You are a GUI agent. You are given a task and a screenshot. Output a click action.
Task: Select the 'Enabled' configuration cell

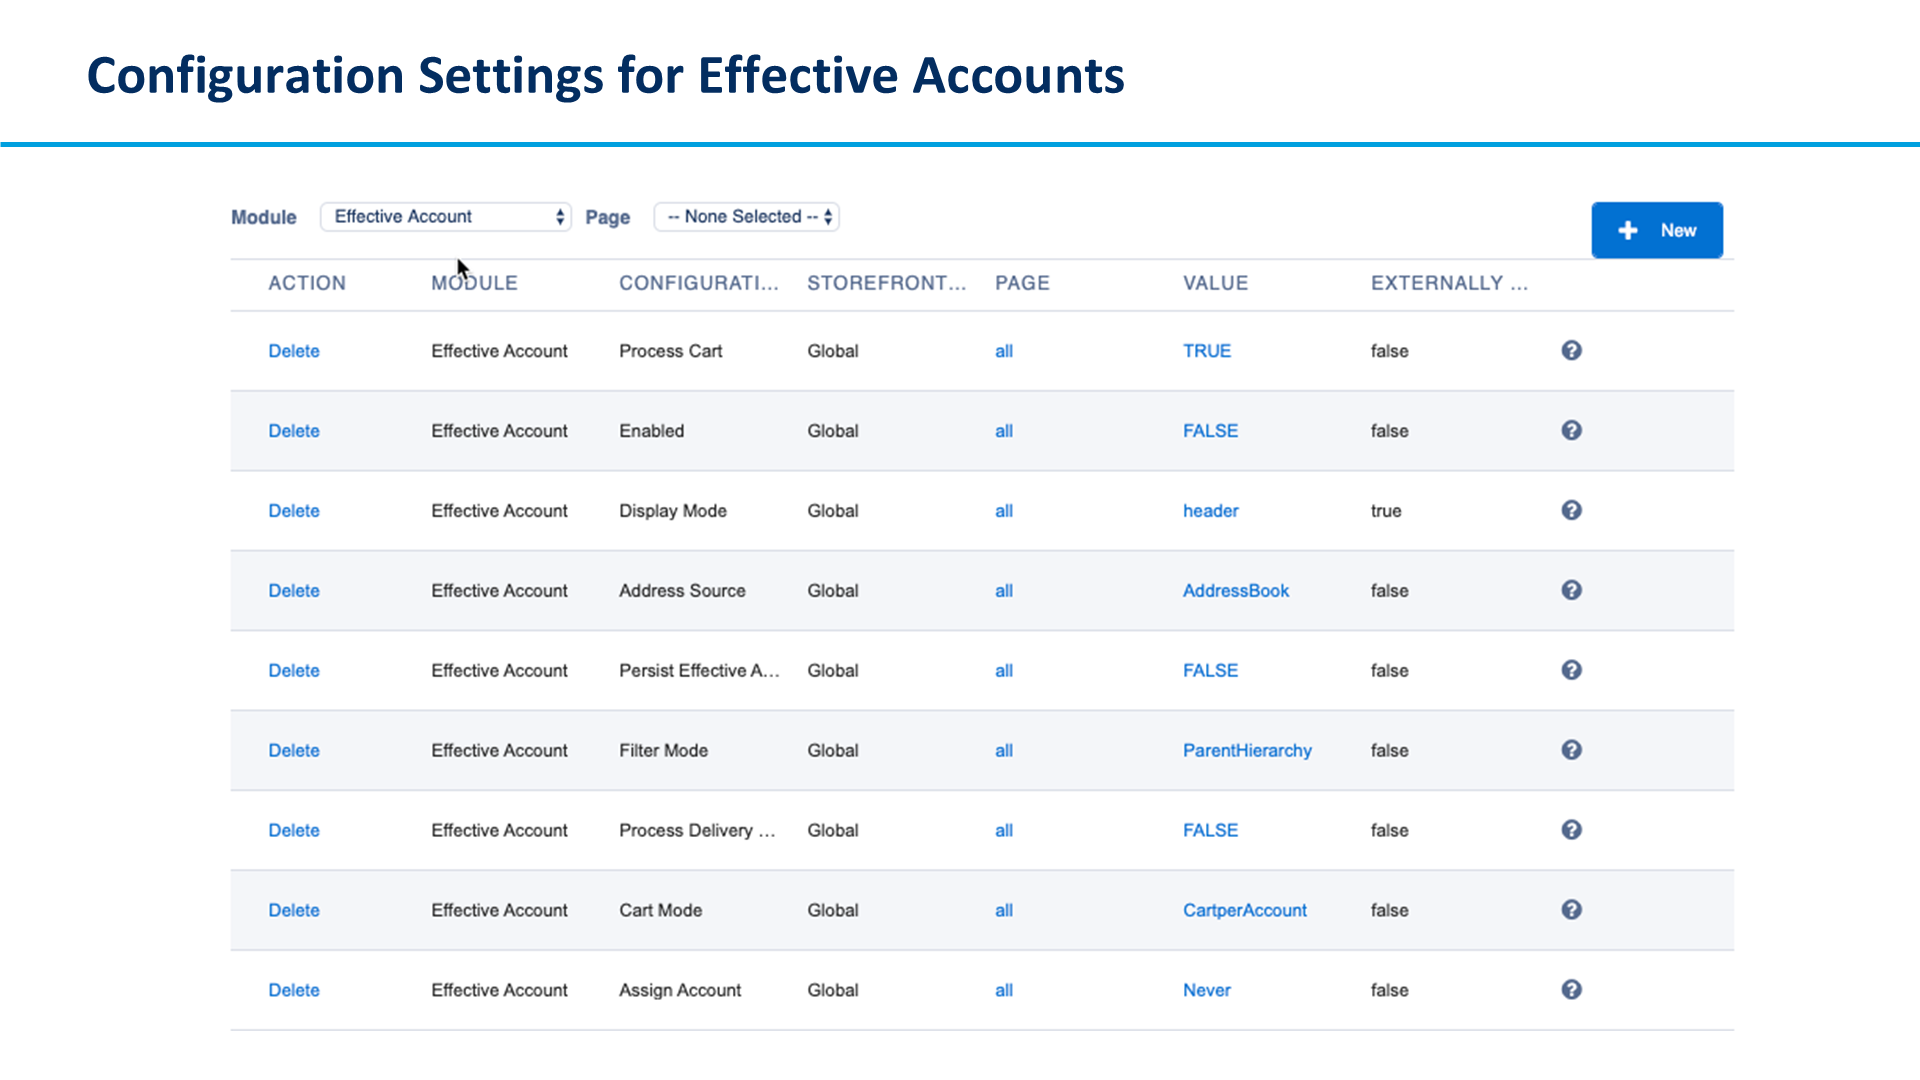pos(651,431)
